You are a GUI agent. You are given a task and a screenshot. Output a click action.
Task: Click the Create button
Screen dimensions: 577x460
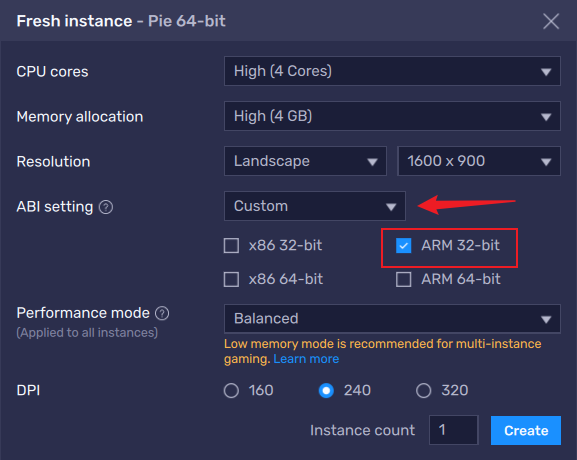pyautogui.click(x=526, y=431)
